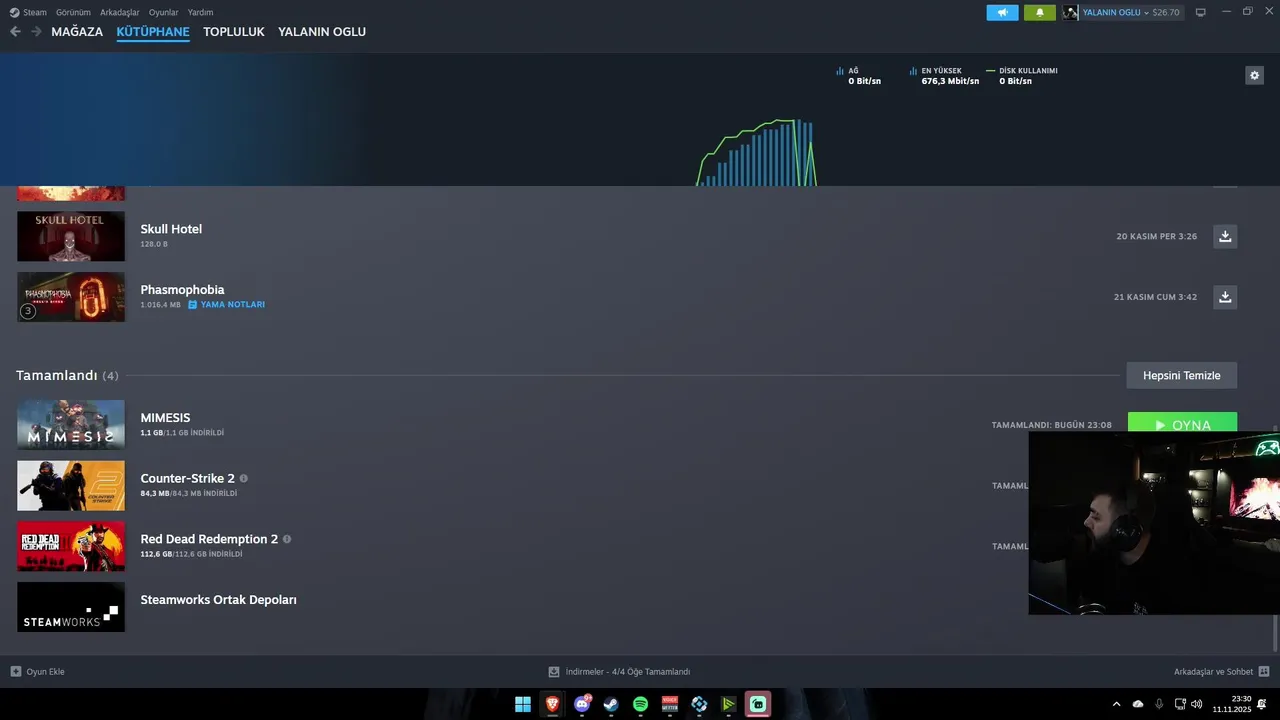Open the Steamworks thumbnail
Image resolution: width=1280 pixels, height=720 pixels.
coord(71,607)
